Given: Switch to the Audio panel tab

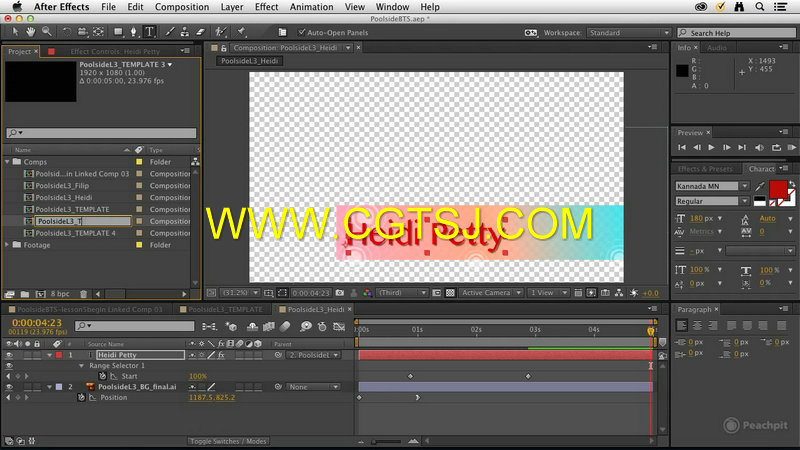Looking at the screenshot, I should (x=716, y=48).
